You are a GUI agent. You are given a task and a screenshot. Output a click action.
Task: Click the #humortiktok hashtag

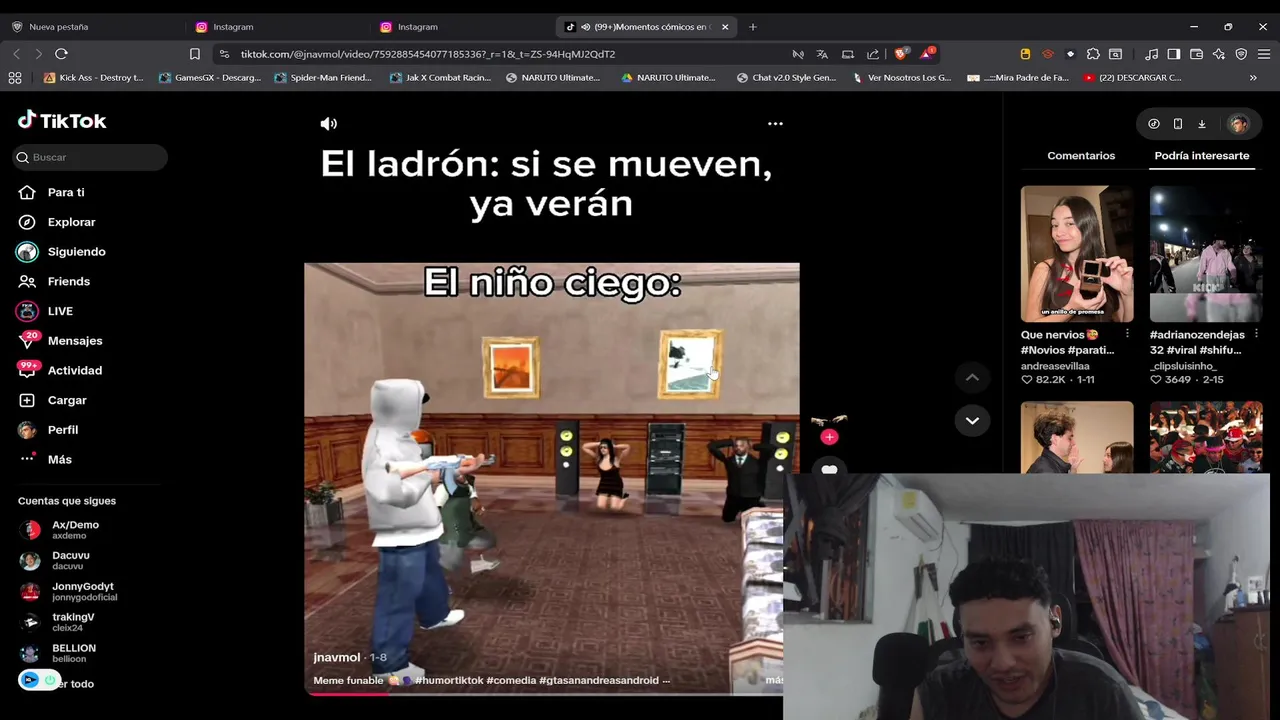coord(449,680)
